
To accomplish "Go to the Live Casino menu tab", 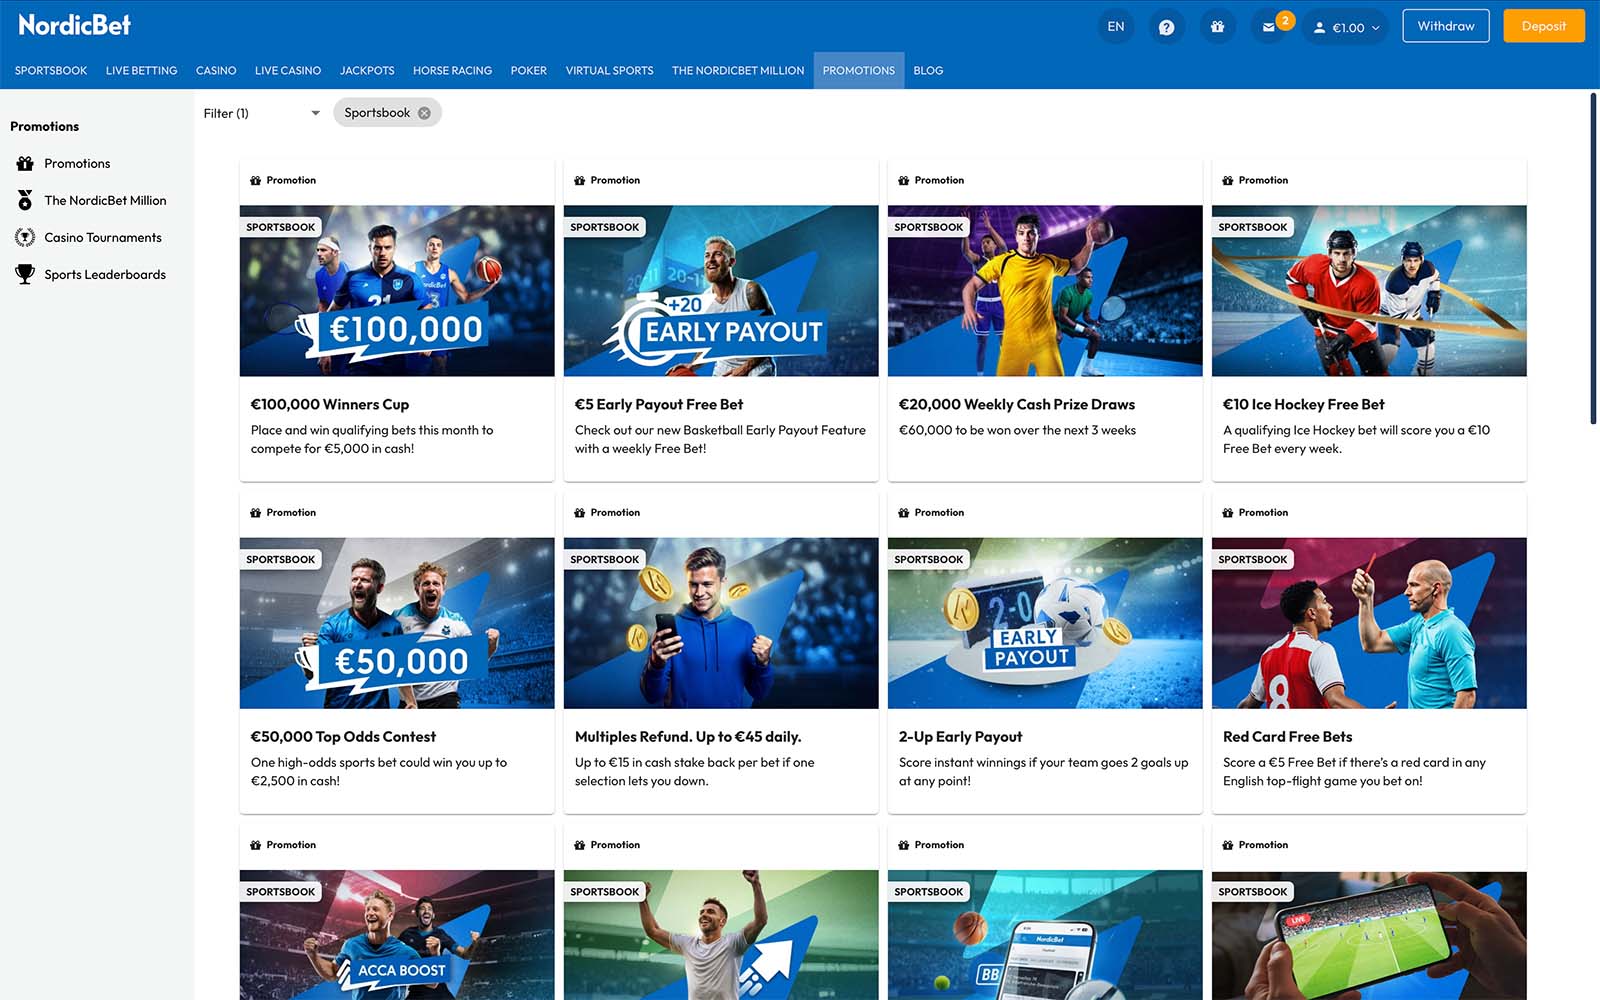I will (287, 71).
